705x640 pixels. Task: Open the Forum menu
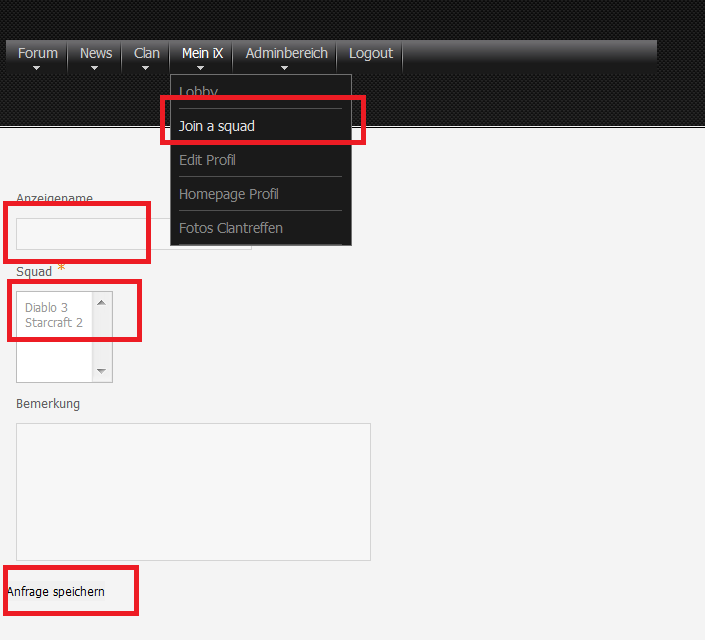[x=37, y=56]
